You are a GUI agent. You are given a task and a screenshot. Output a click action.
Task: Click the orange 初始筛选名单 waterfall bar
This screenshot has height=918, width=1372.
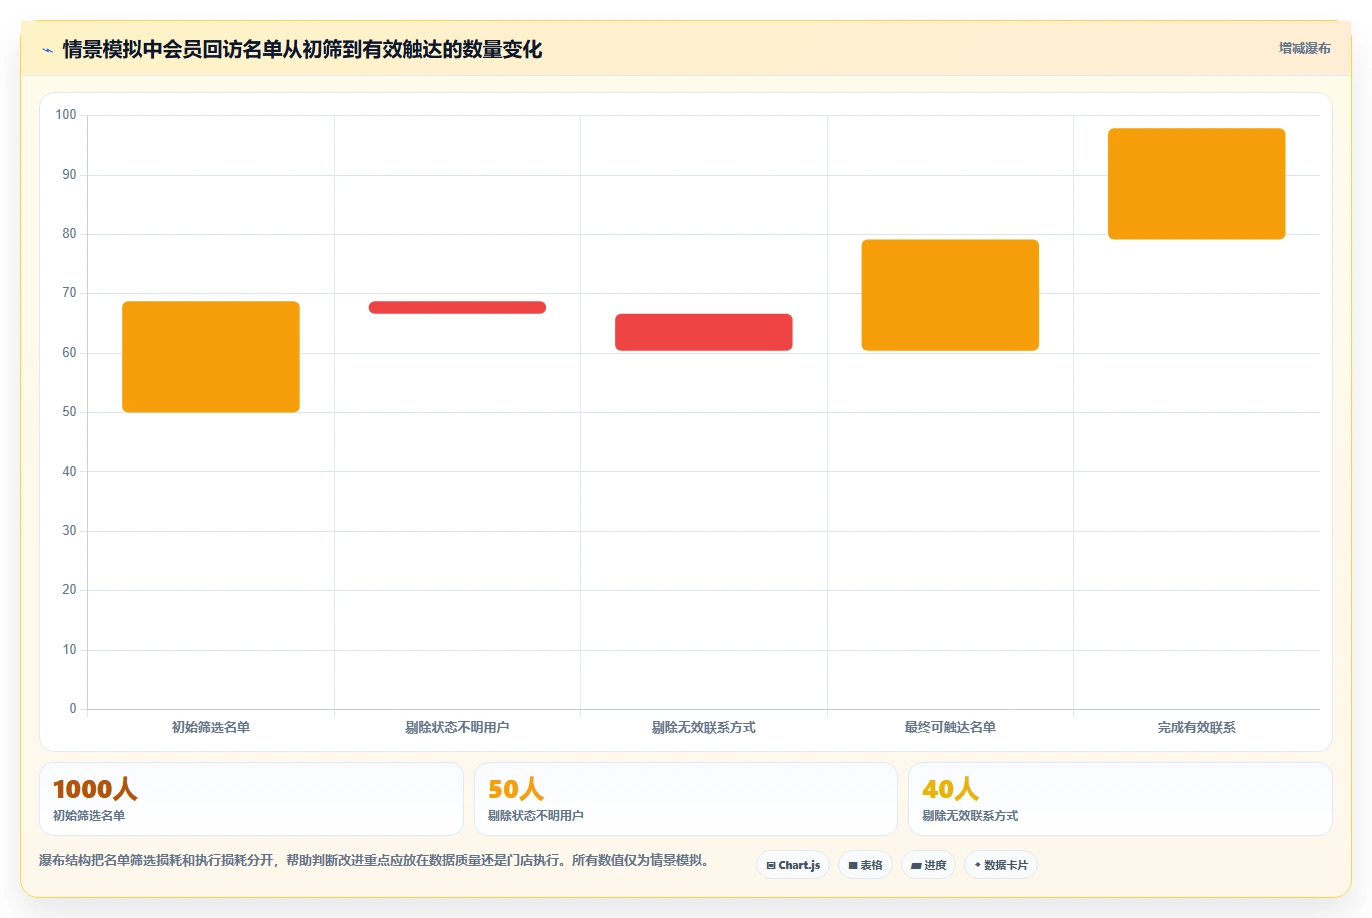(x=211, y=357)
